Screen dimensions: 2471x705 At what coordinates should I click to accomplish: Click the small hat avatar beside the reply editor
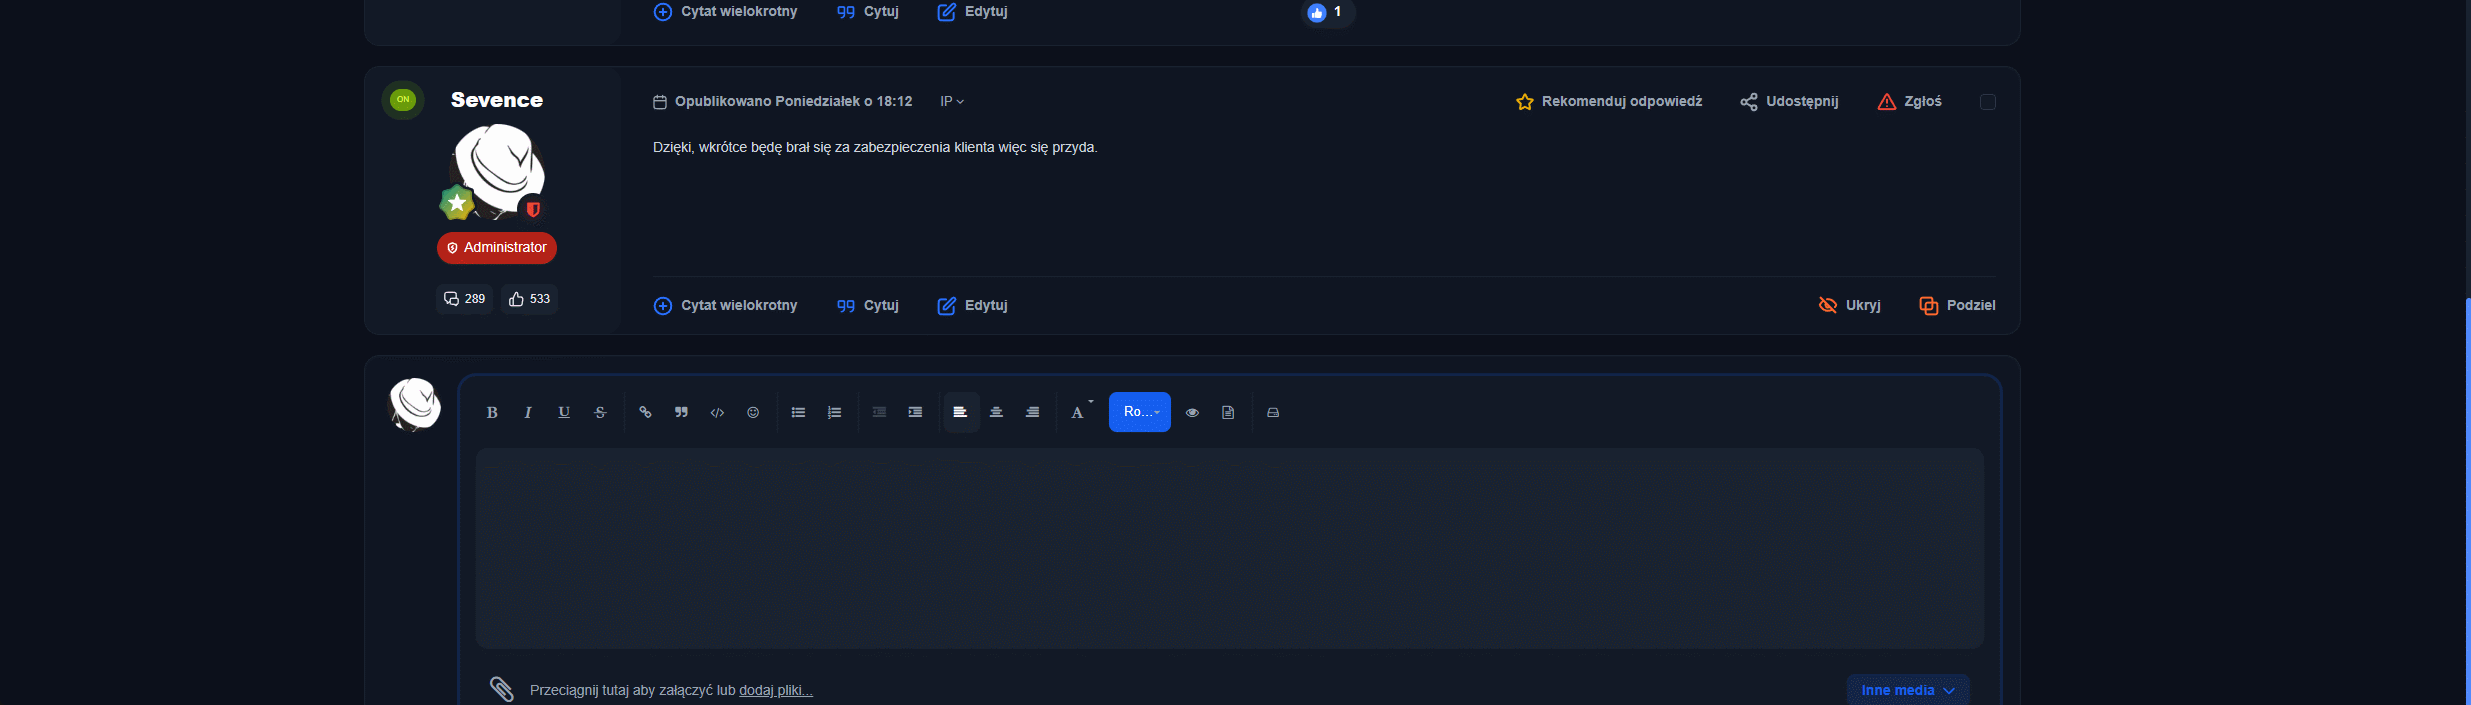pyautogui.click(x=414, y=404)
